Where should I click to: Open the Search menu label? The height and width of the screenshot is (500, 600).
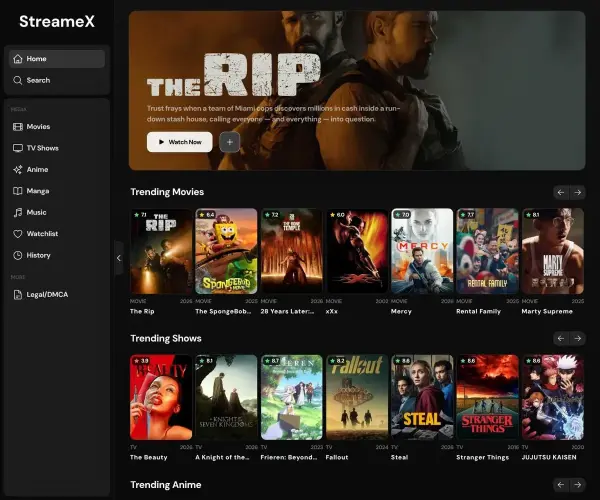pos(38,80)
